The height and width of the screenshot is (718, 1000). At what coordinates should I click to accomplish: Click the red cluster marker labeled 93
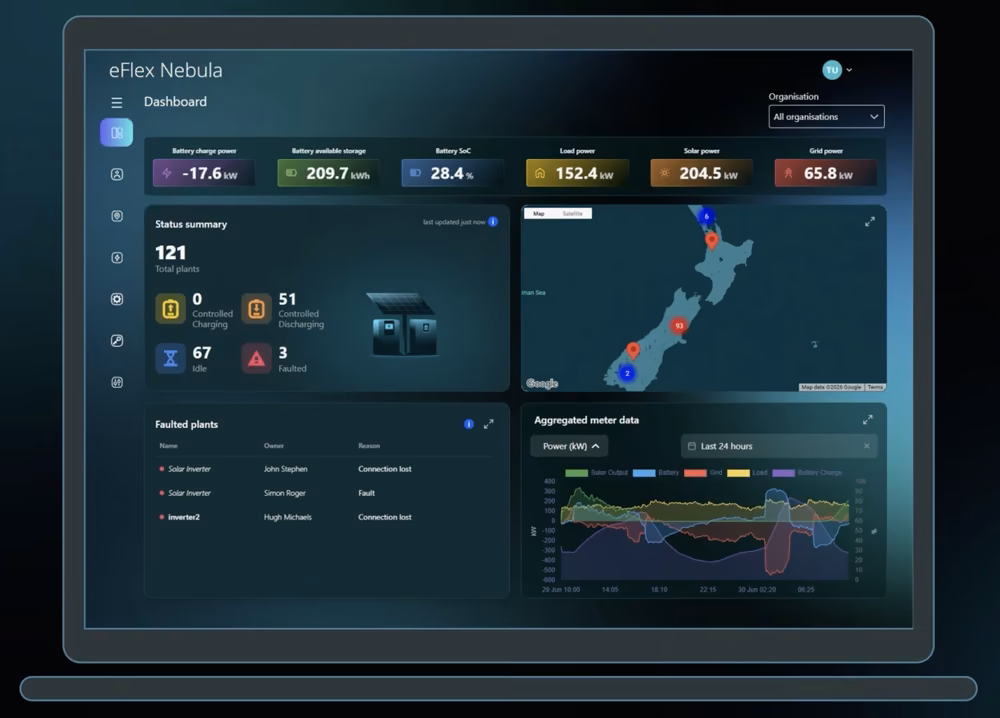[679, 326]
